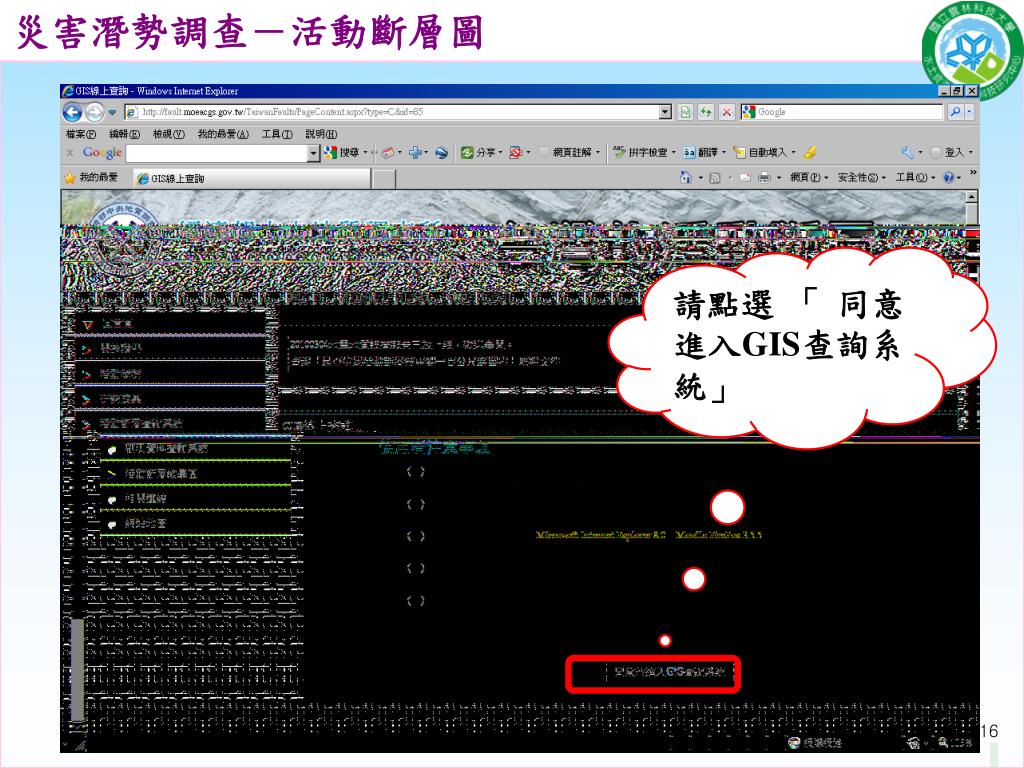Image resolution: width=1024 pixels, height=768 pixels.
Task: Expand the address bar history dropdown
Action: (x=665, y=112)
